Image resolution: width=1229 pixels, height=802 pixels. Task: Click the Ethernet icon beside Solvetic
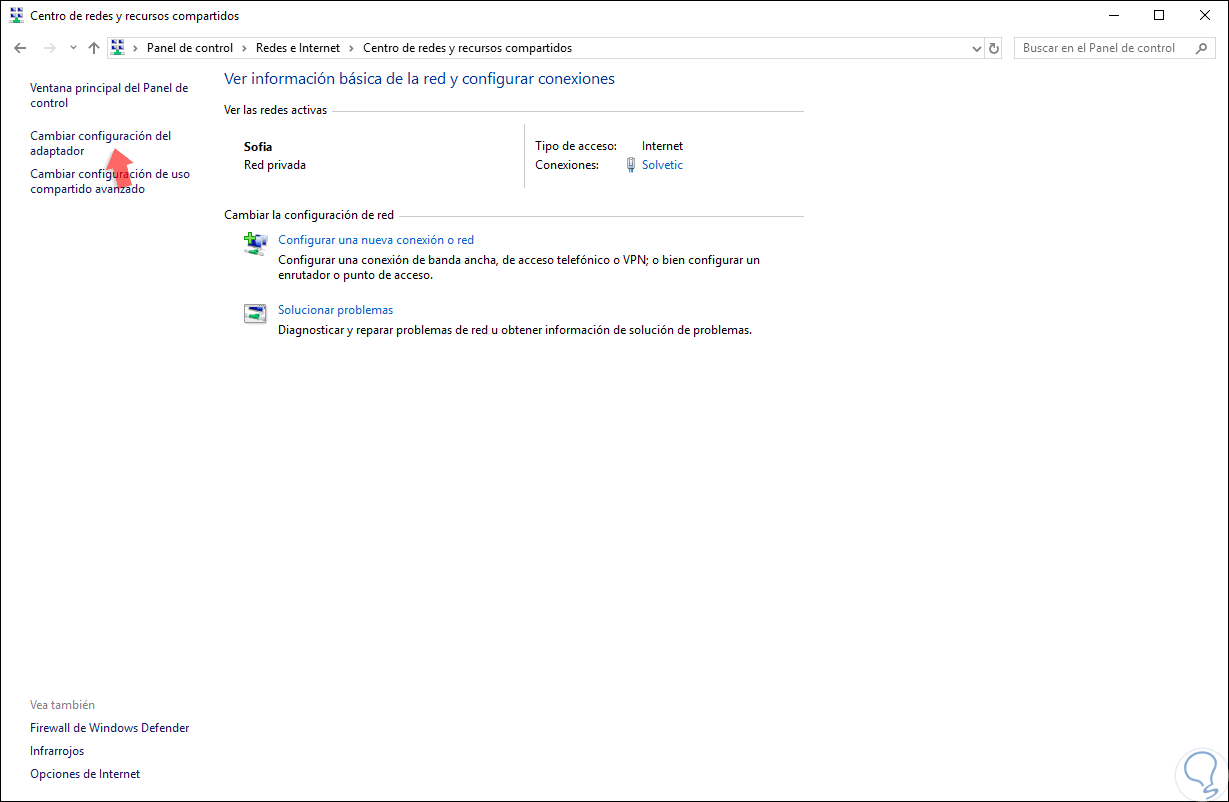(x=631, y=165)
